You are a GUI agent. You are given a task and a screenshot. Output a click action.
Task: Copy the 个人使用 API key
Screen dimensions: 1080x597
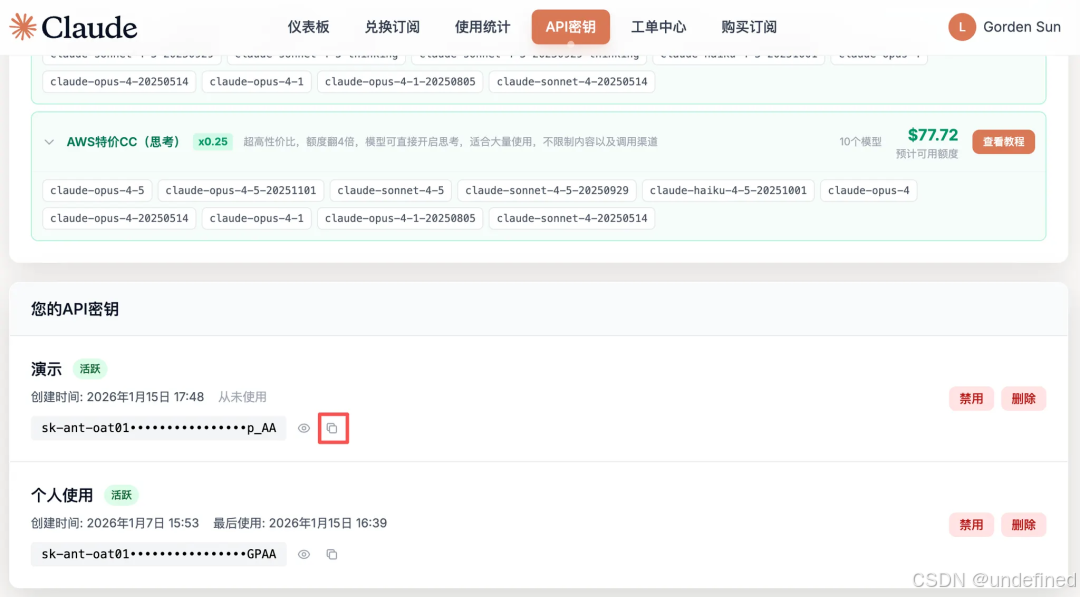(332, 554)
